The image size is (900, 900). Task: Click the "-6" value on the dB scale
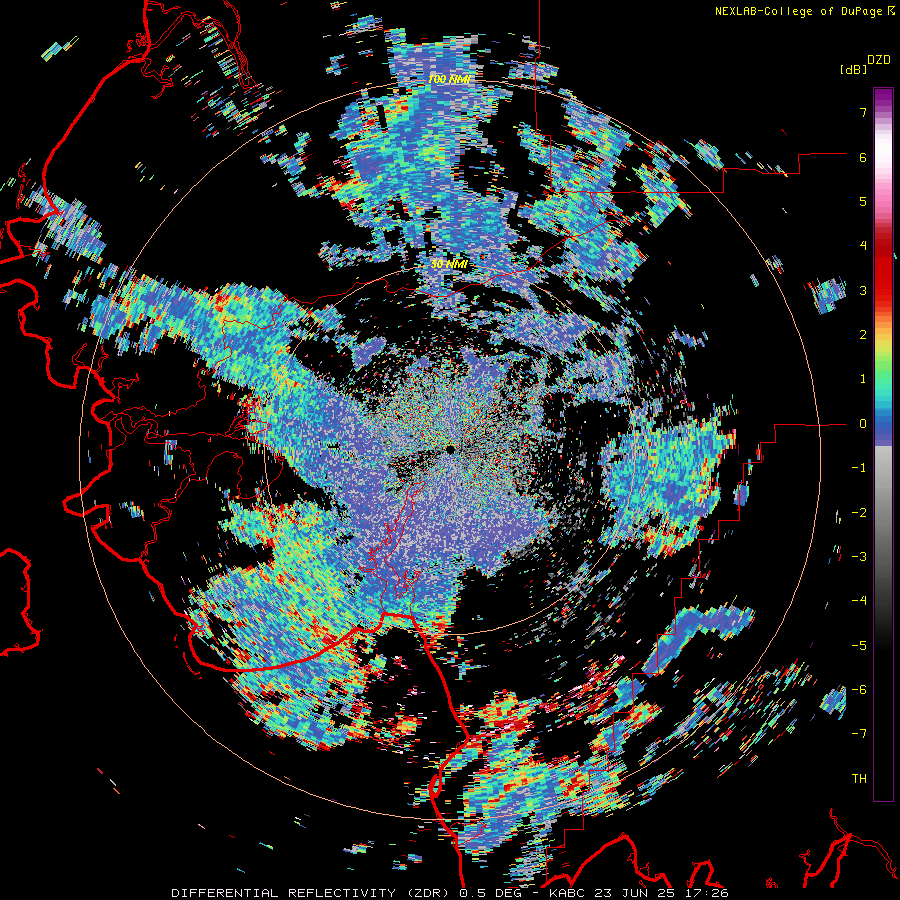[859, 690]
